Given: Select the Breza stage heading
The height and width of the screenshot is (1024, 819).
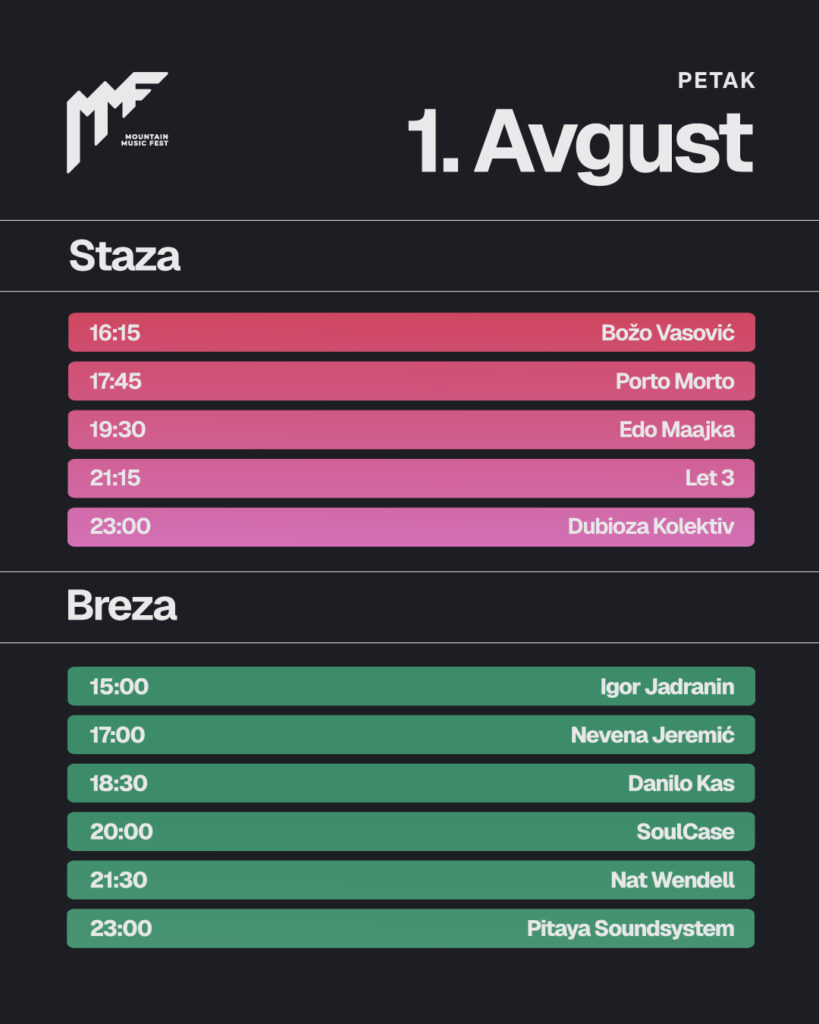Looking at the screenshot, I should click(x=122, y=607).
